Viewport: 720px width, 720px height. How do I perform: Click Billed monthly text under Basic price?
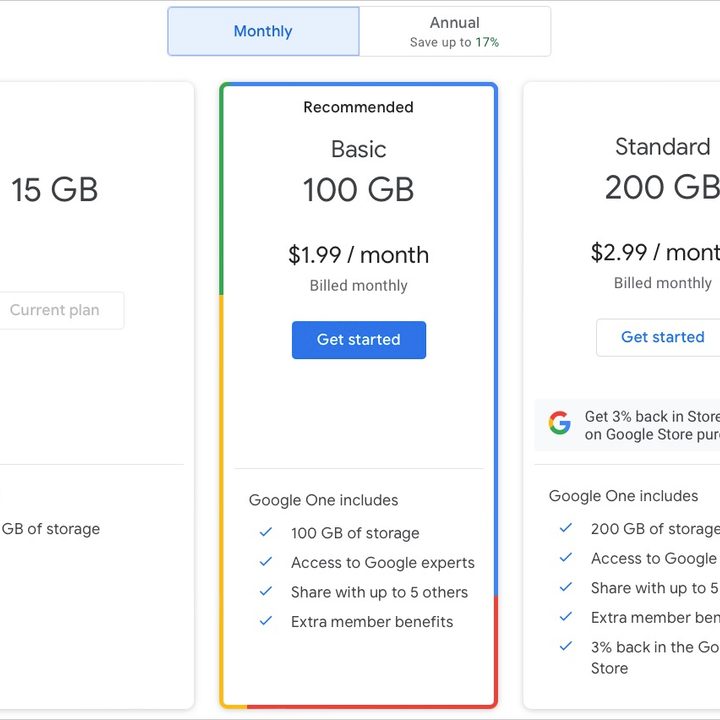click(359, 286)
